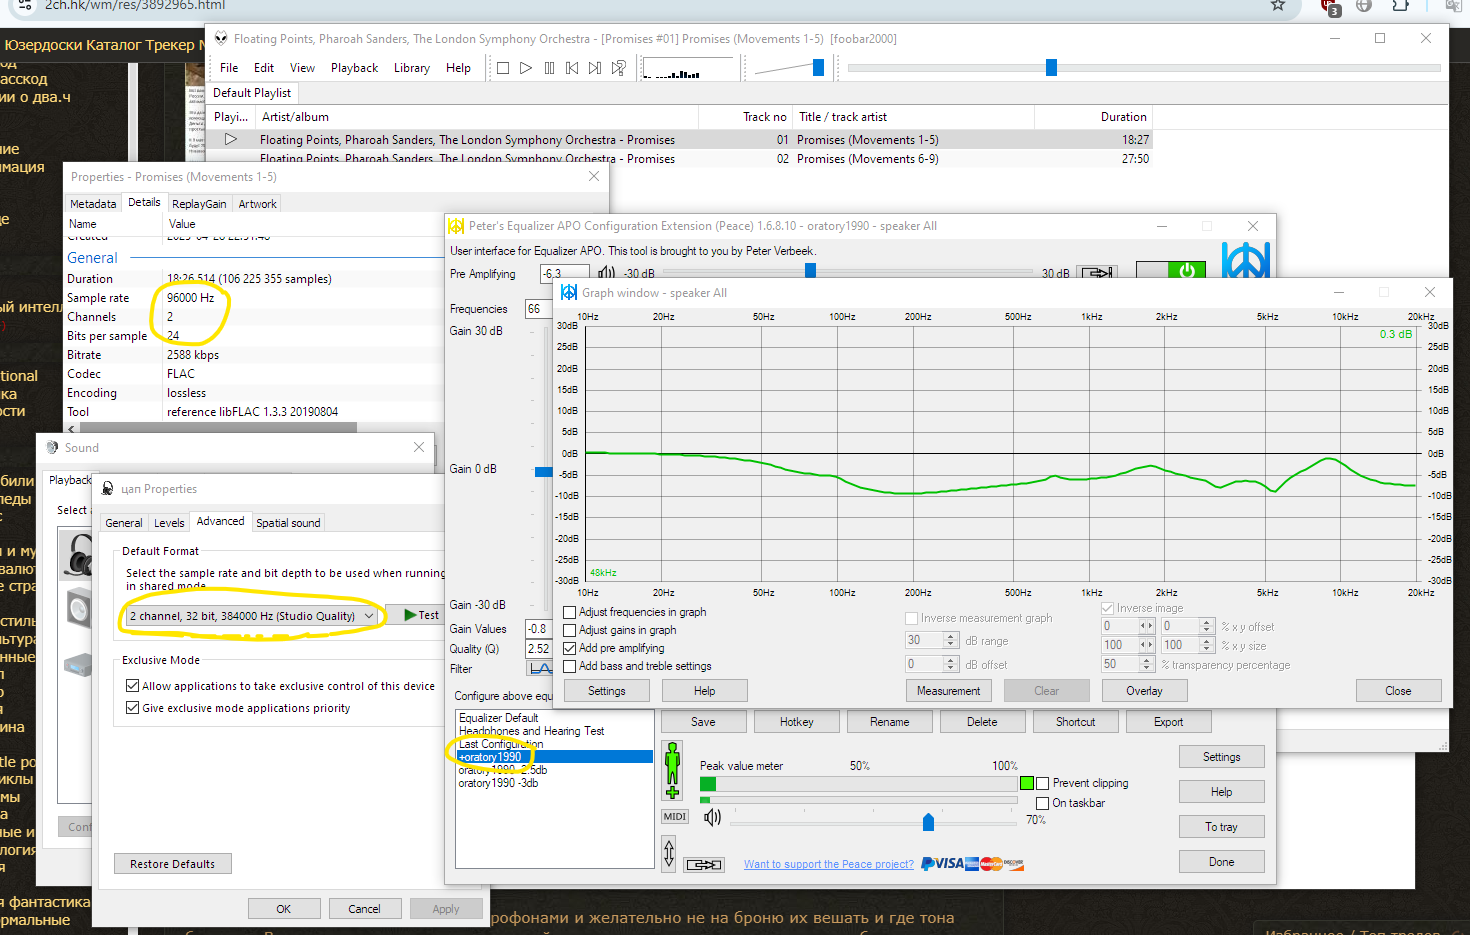Skip to next track in foobar2000
This screenshot has height=935, width=1470.
click(595, 68)
